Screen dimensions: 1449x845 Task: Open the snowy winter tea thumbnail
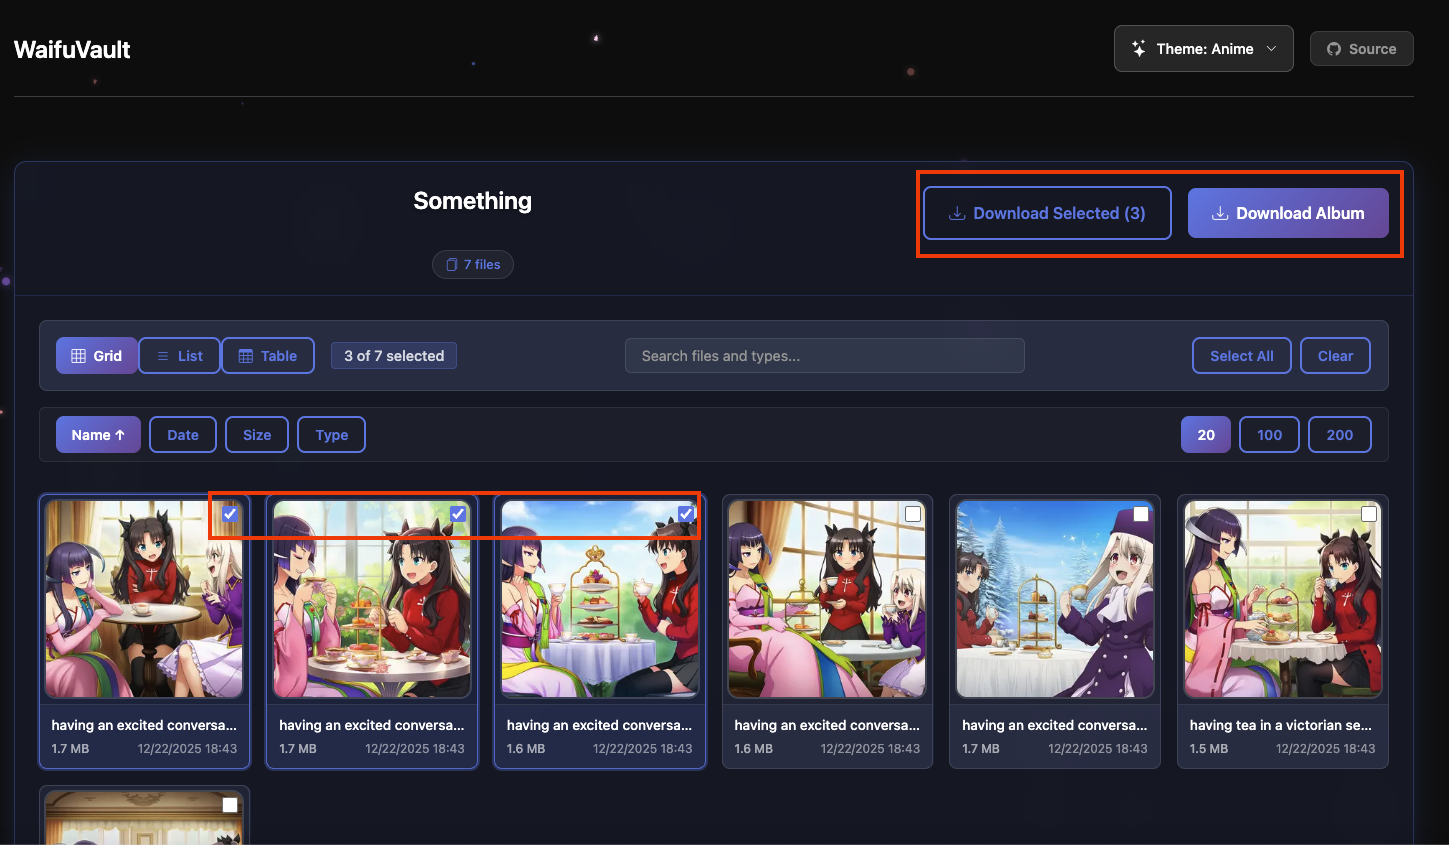[1055, 599]
